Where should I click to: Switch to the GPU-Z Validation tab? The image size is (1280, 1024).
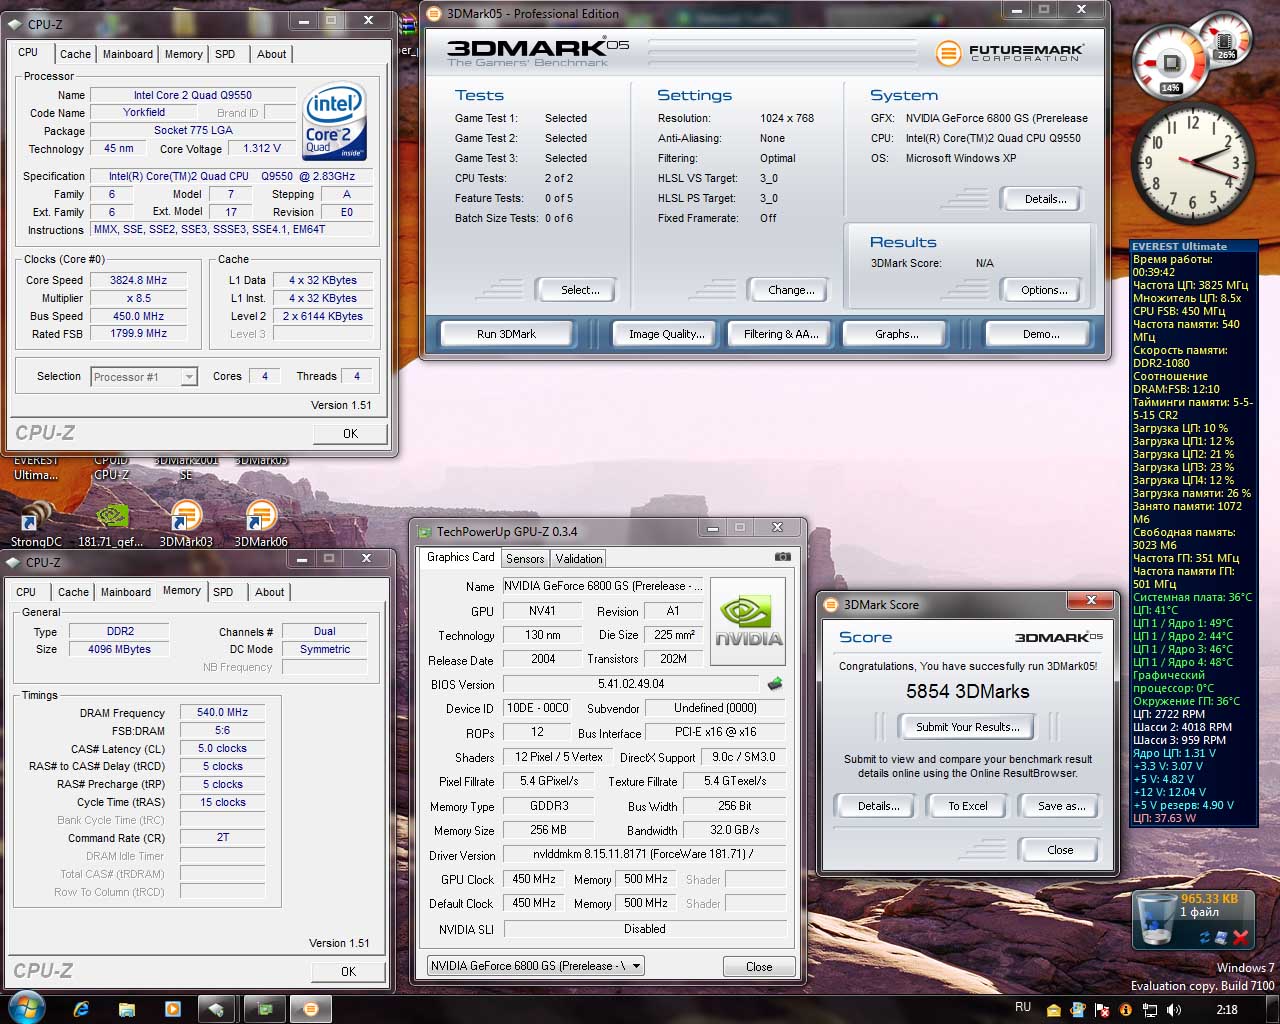[x=579, y=559]
